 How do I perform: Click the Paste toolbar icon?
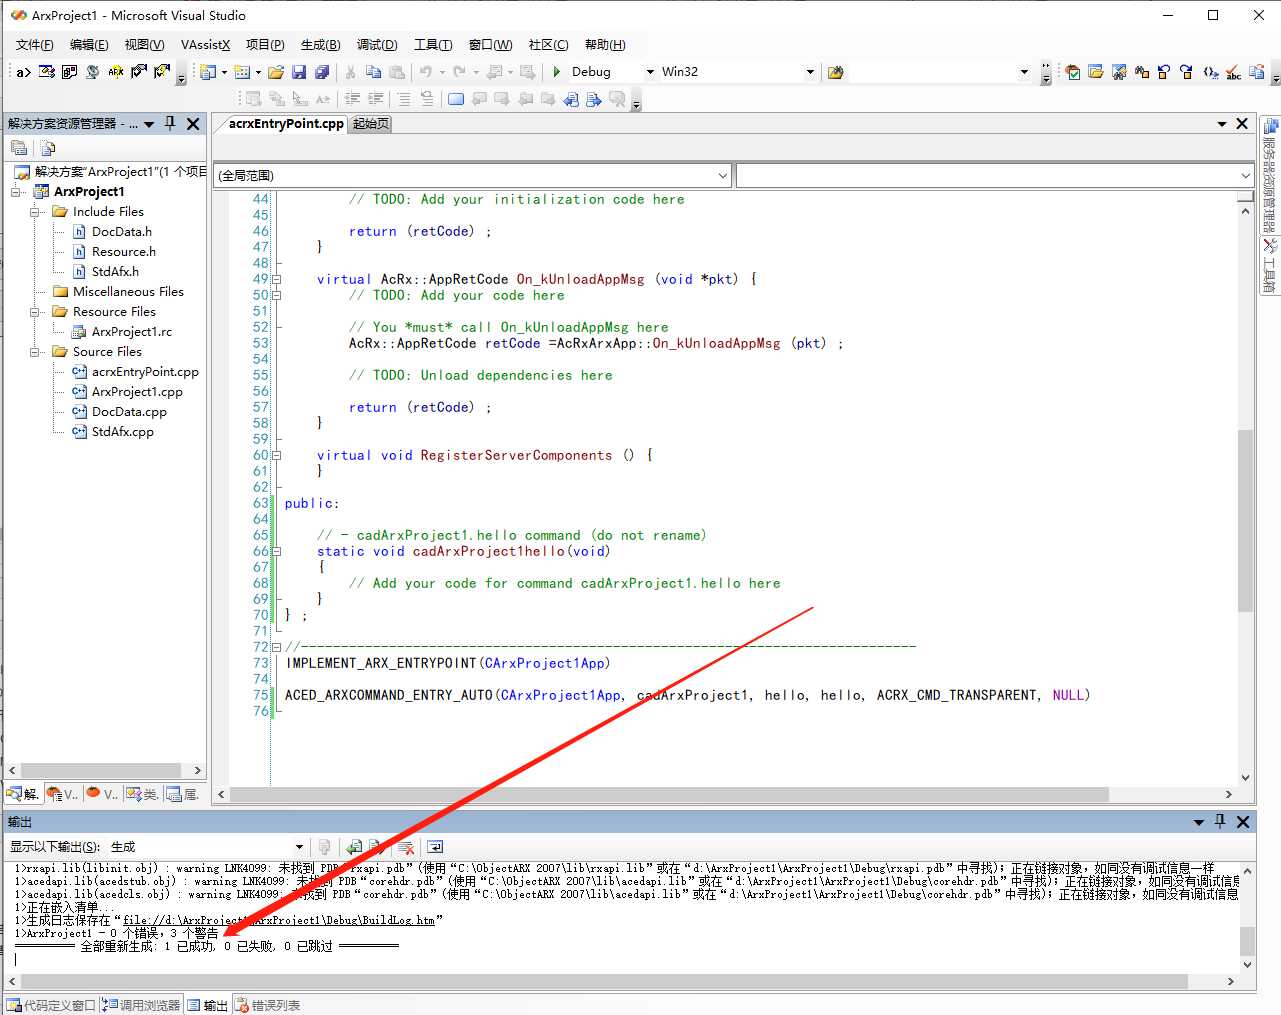coord(397,72)
